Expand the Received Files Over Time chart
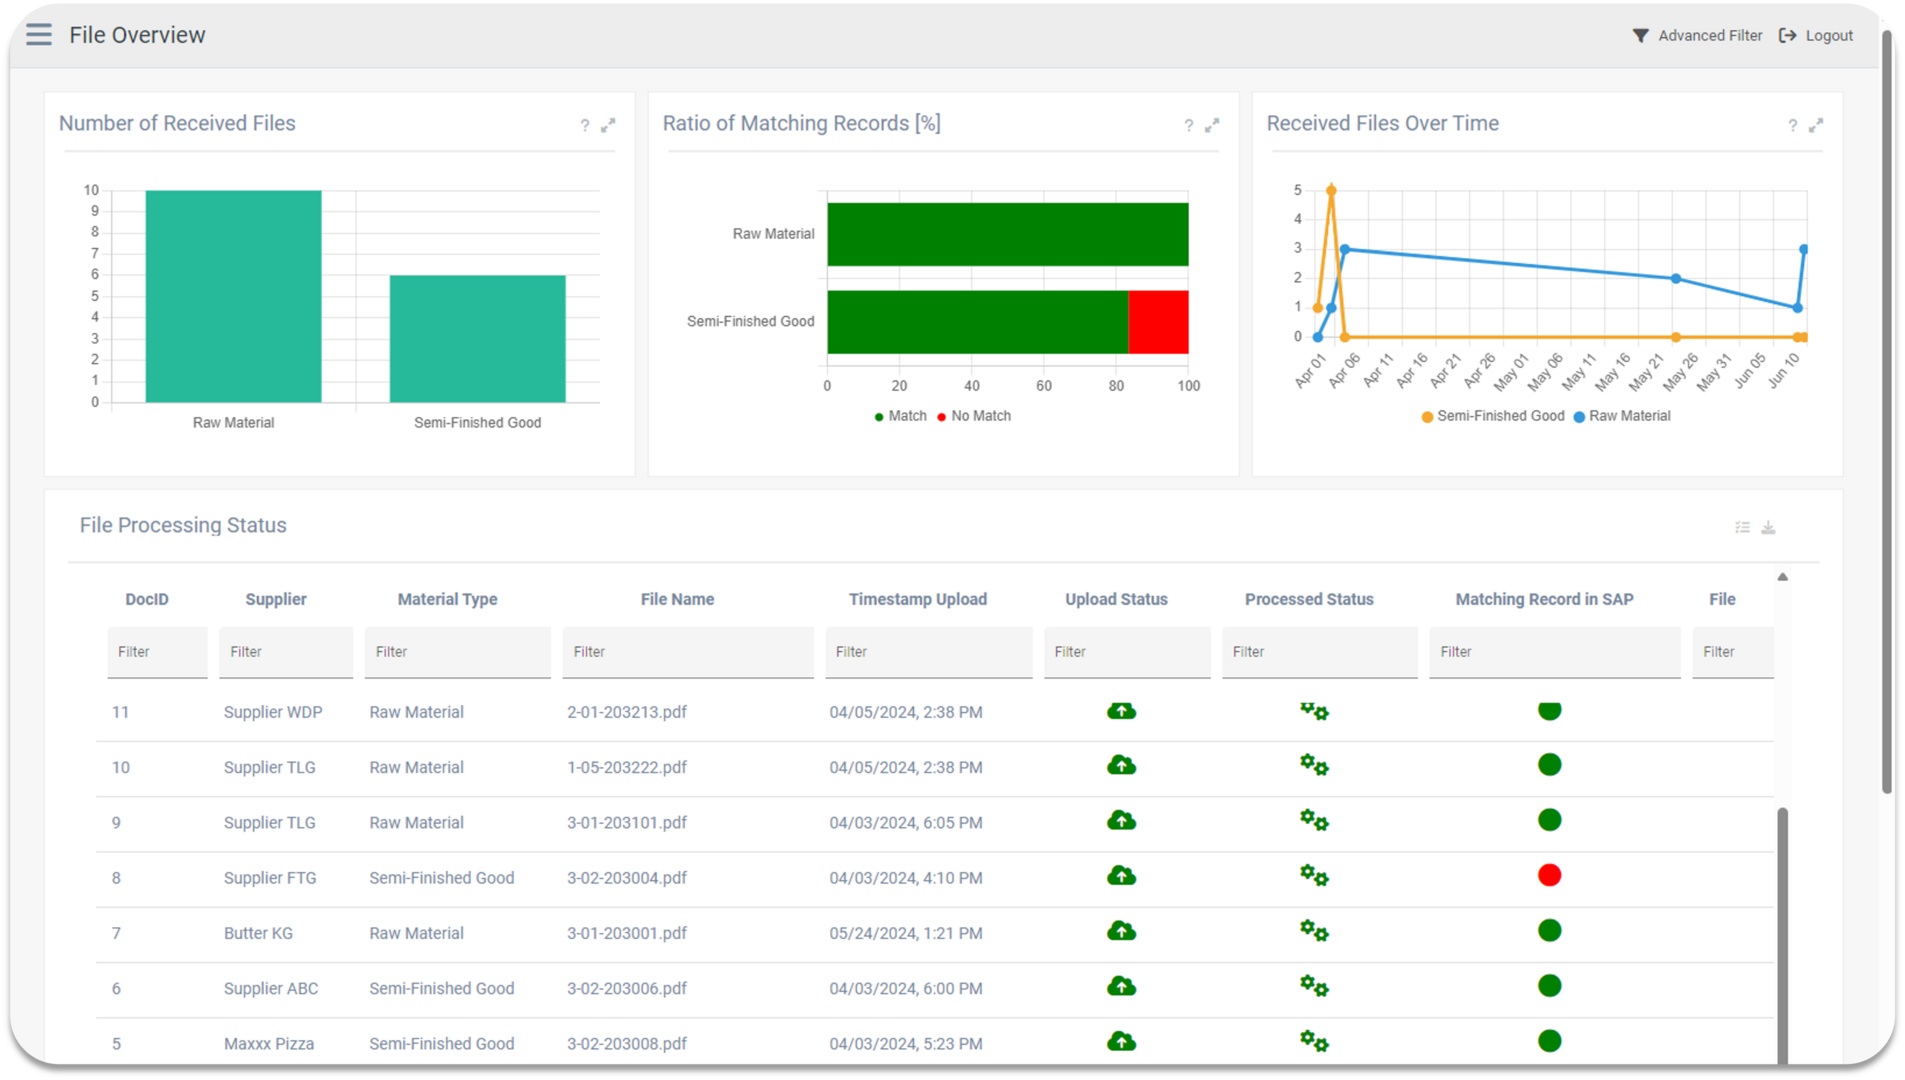The width and height of the screenshot is (1905, 1080). 1816,126
